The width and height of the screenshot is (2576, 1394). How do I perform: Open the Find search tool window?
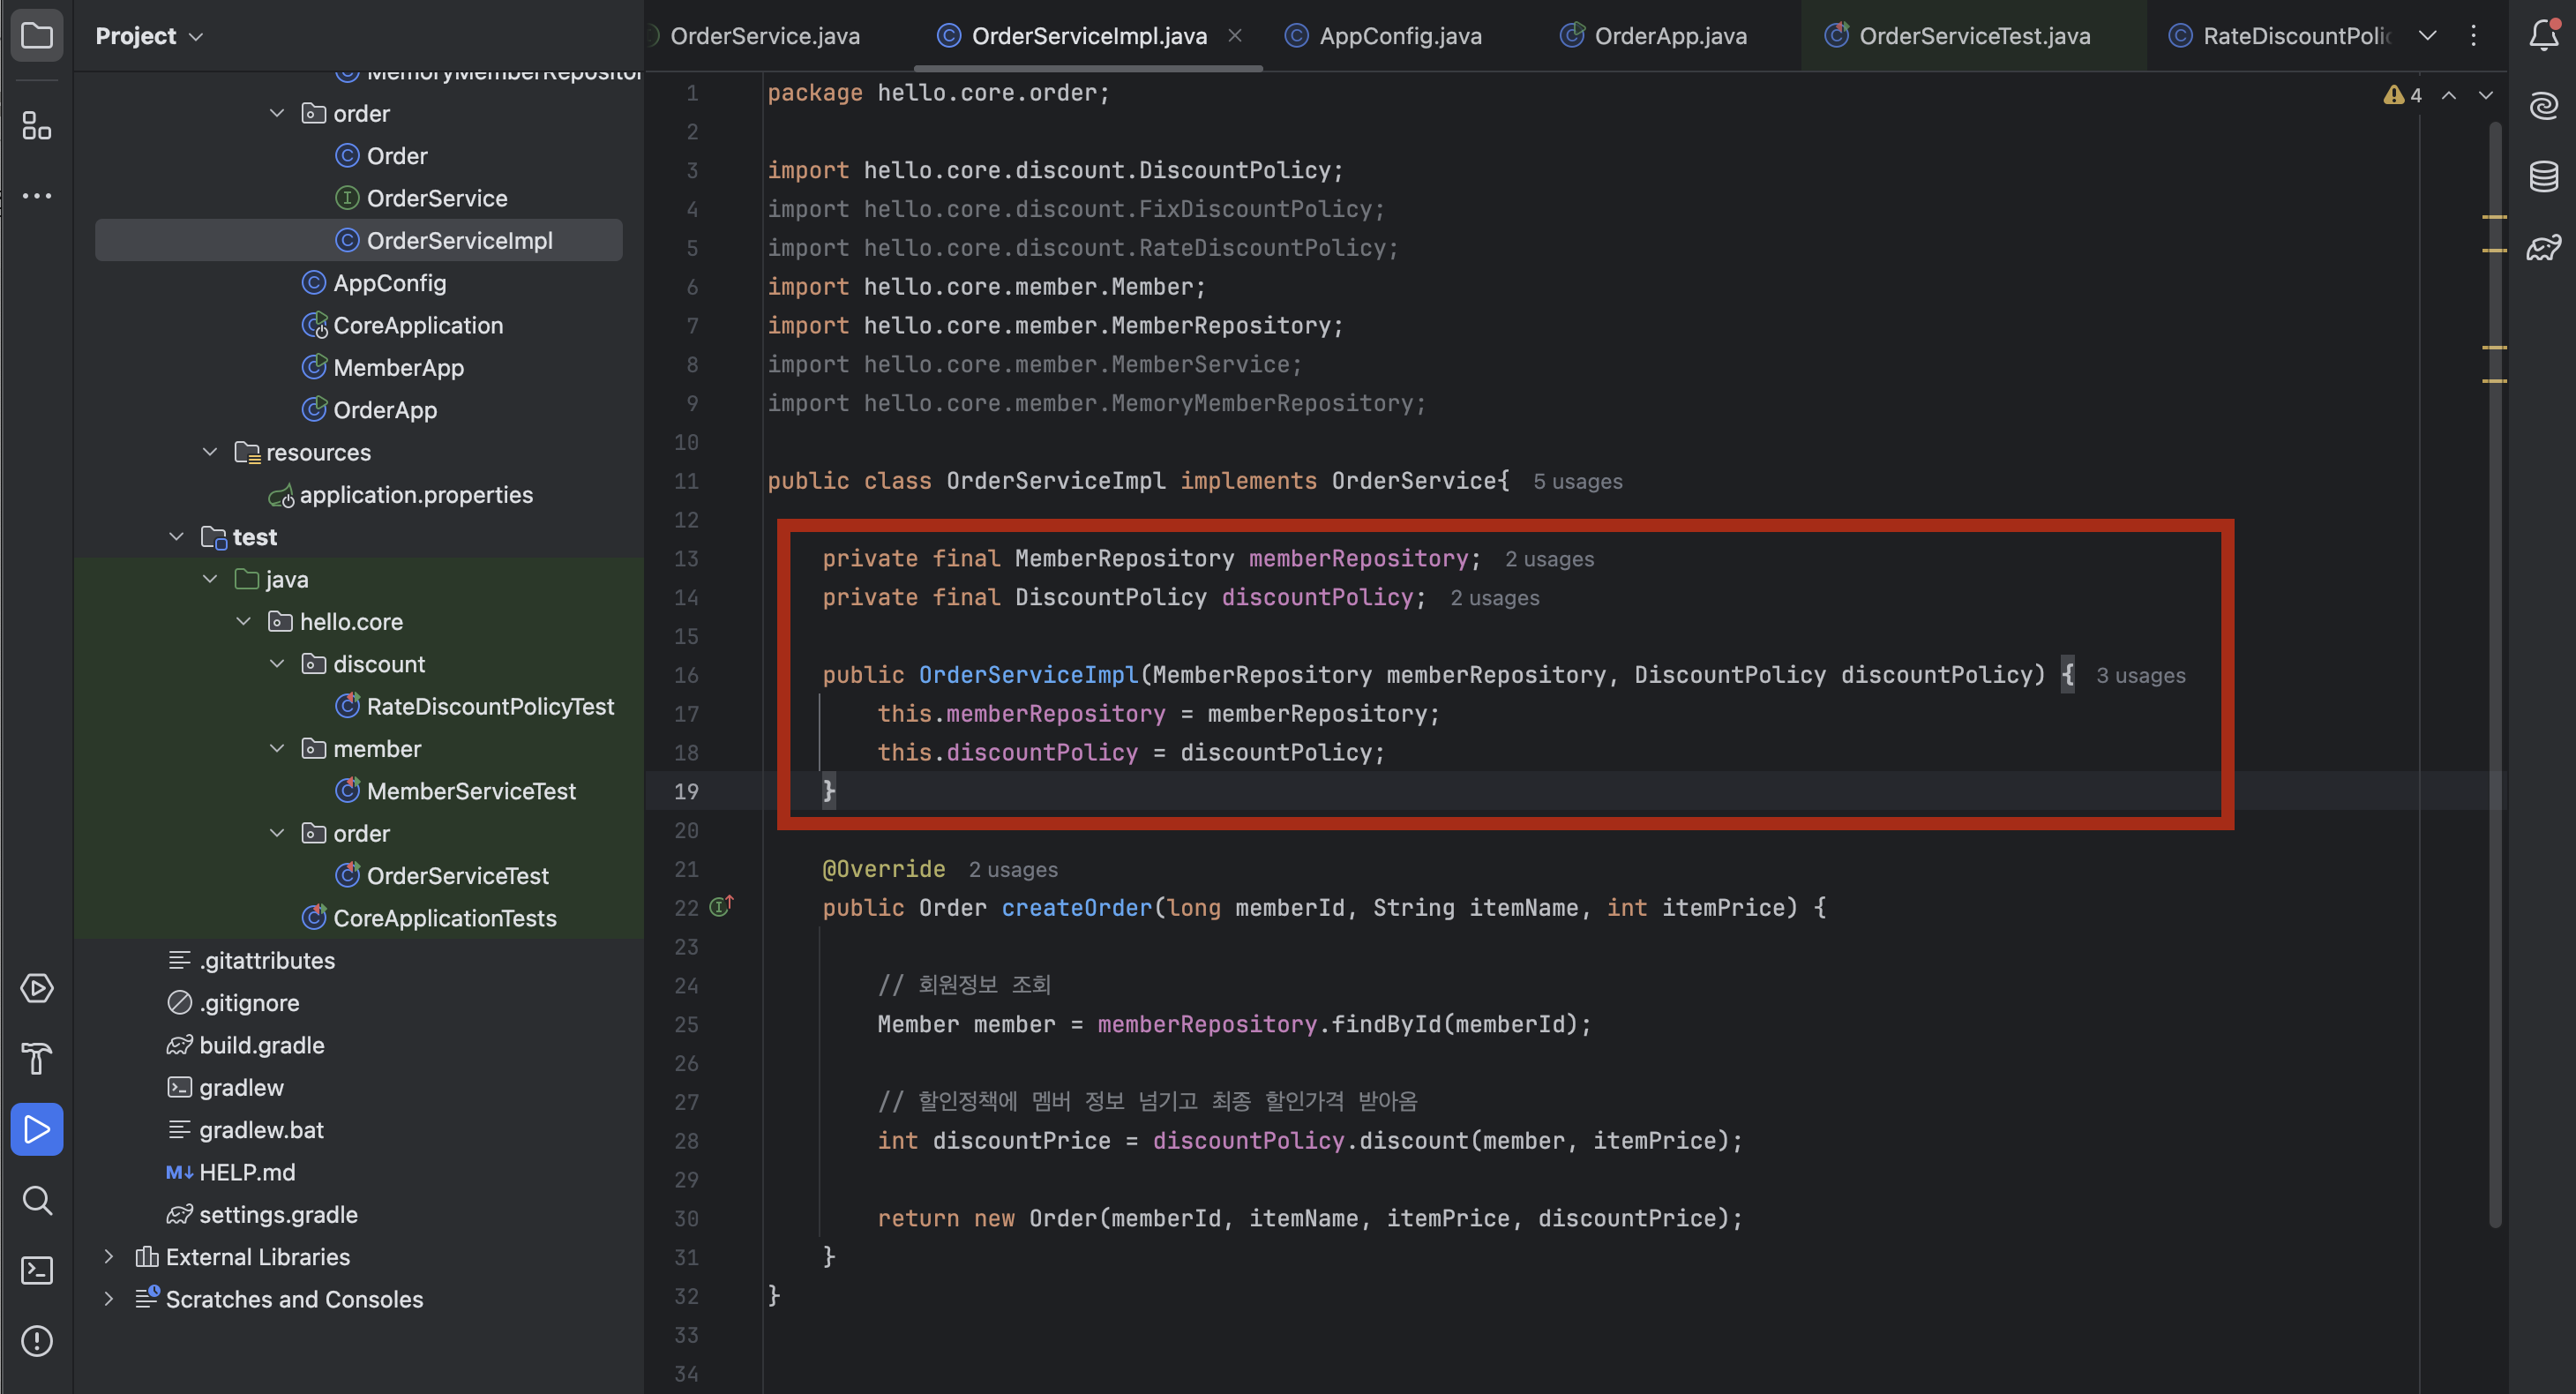tap(37, 1200)
